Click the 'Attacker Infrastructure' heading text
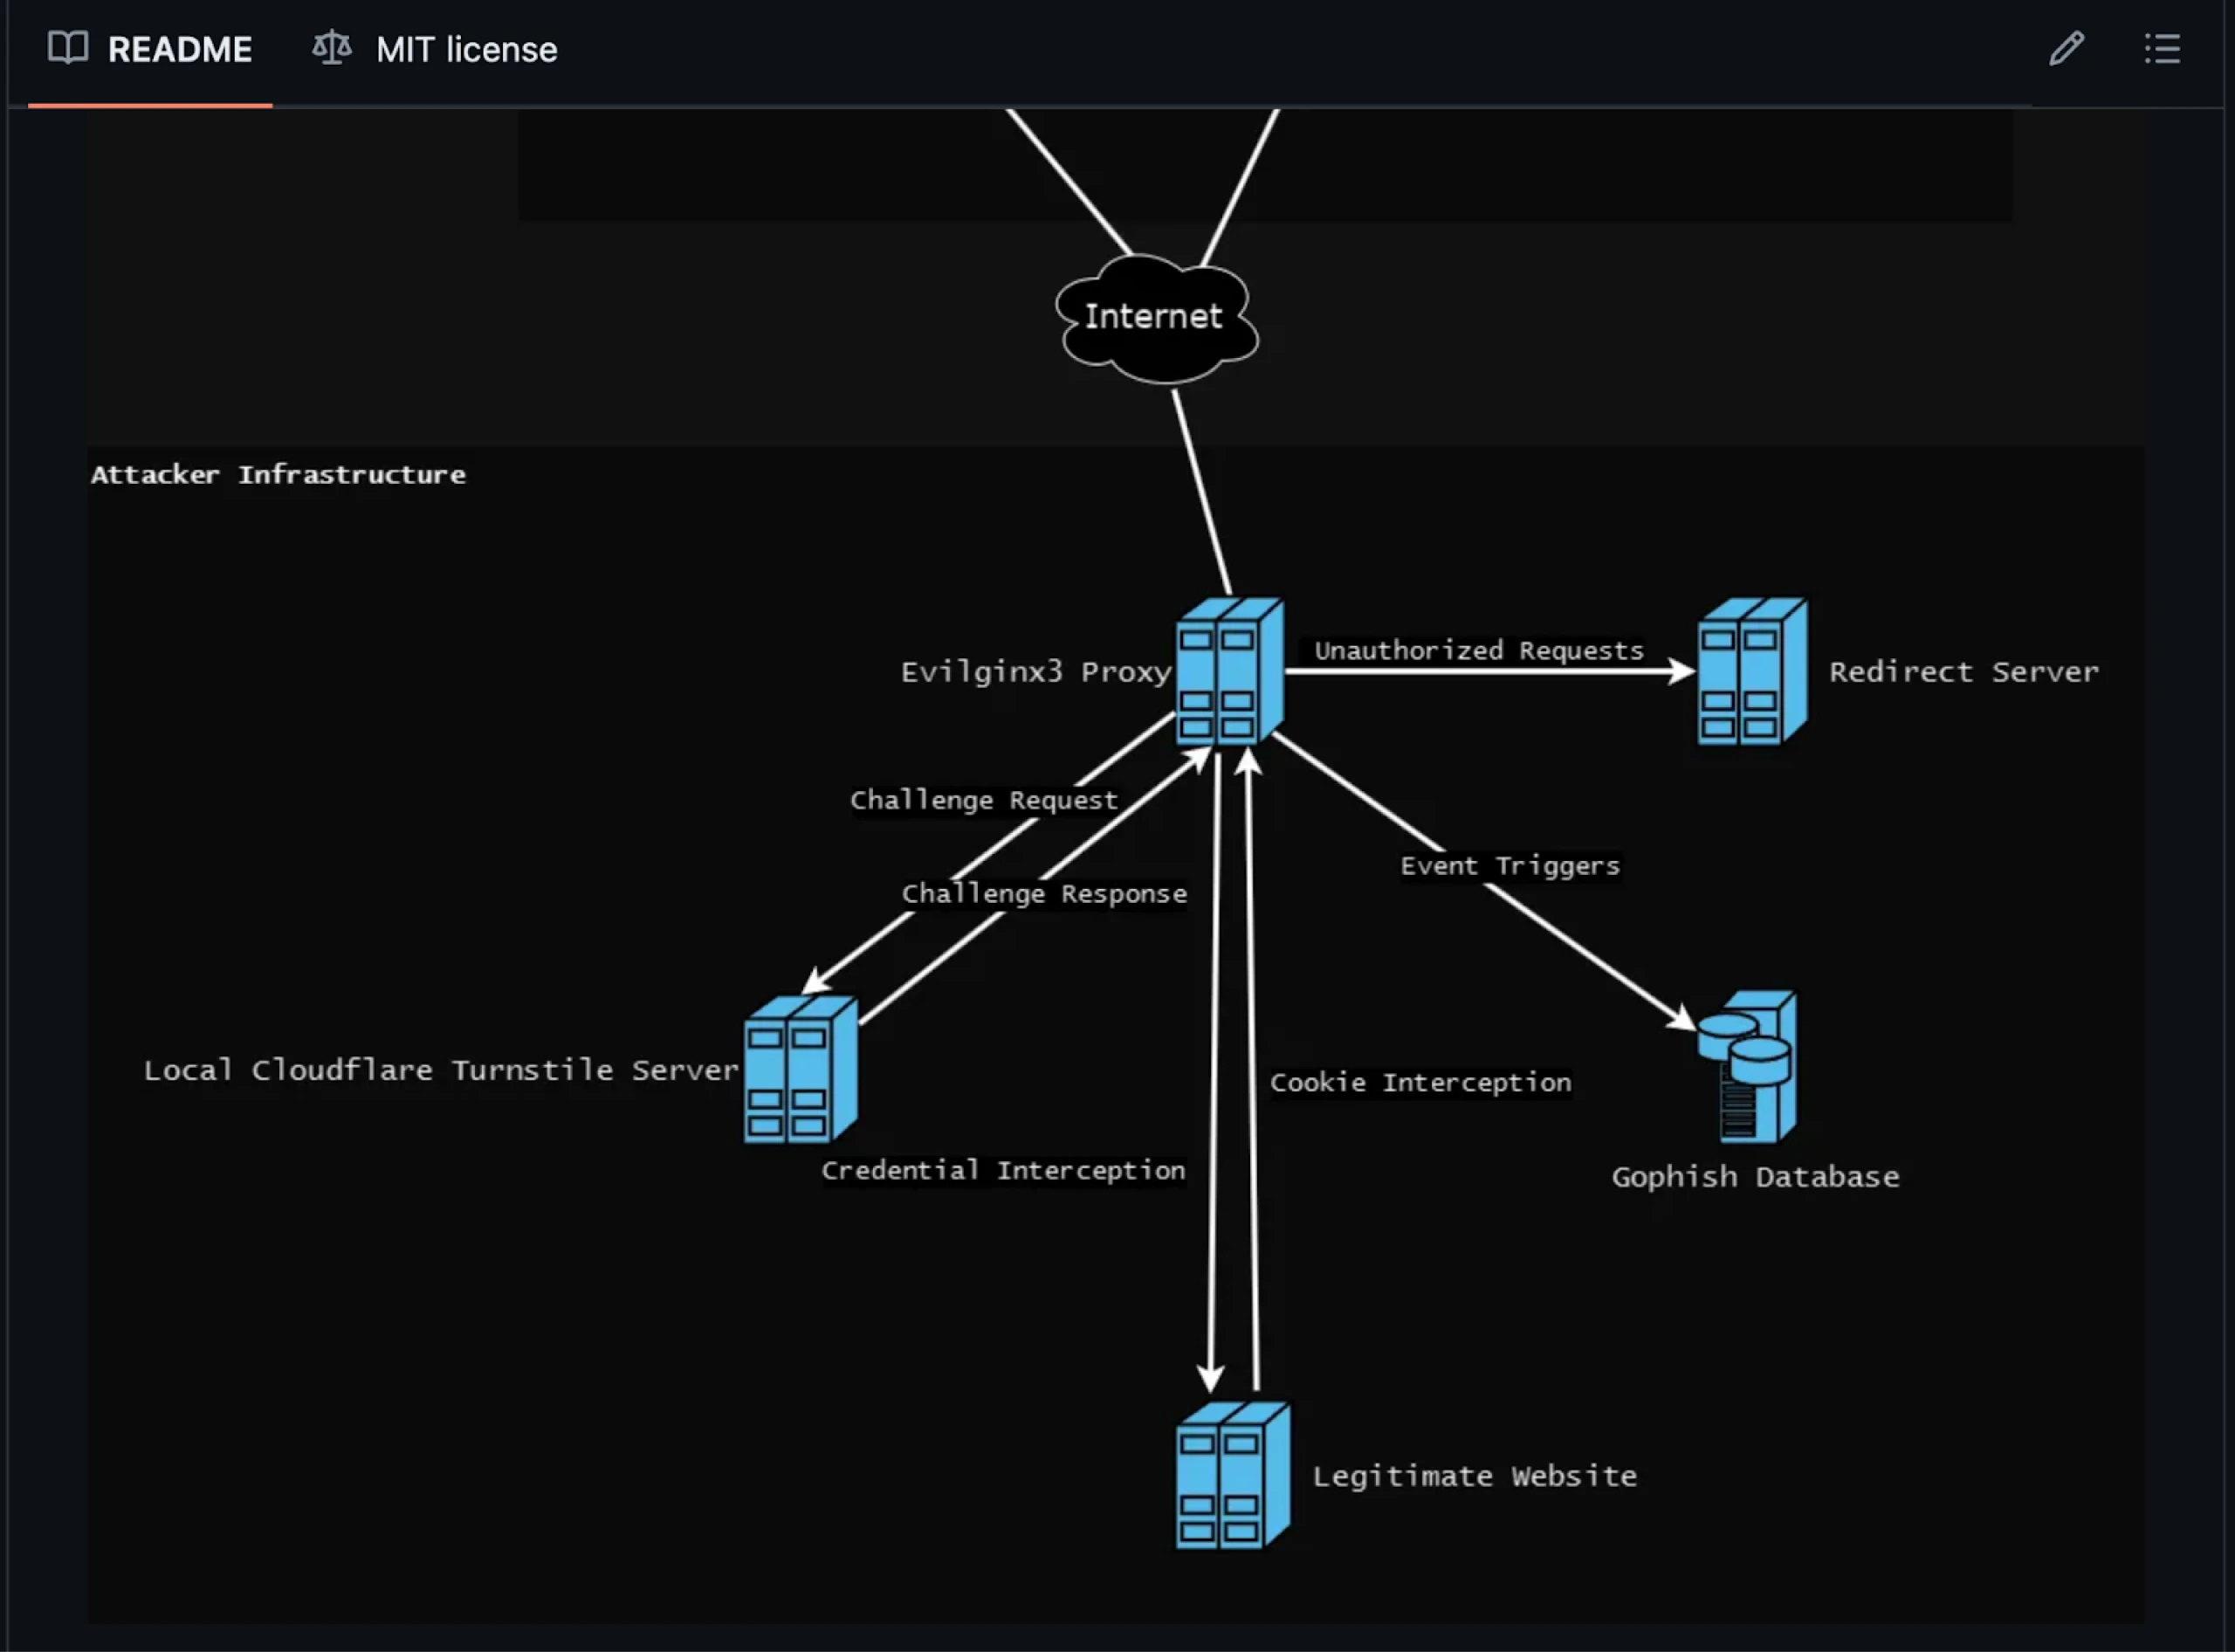 click(x=278, y=474)
